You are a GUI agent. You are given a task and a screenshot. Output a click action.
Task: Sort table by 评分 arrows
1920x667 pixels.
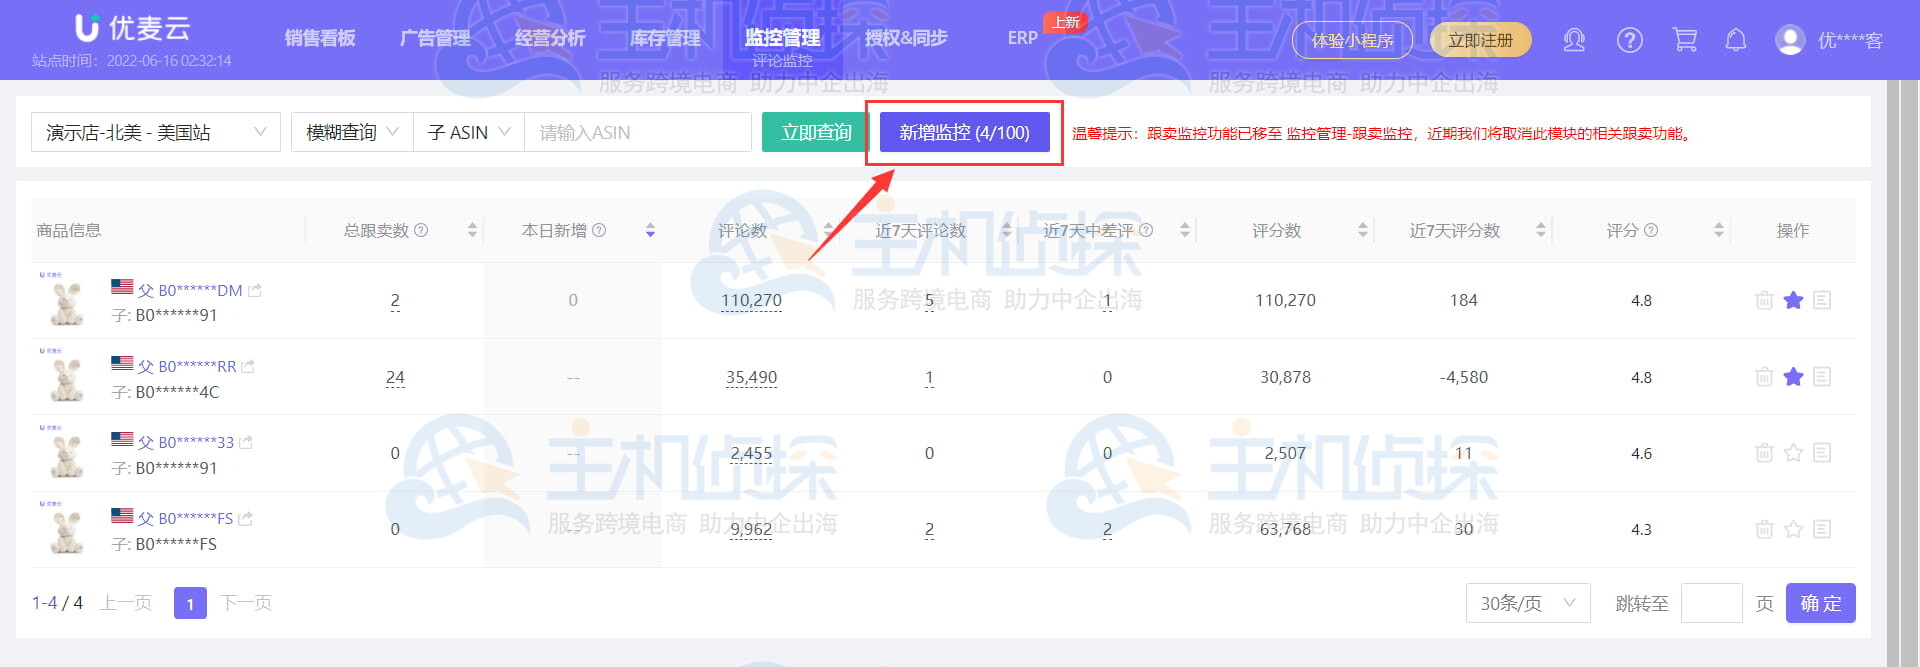1719,230
